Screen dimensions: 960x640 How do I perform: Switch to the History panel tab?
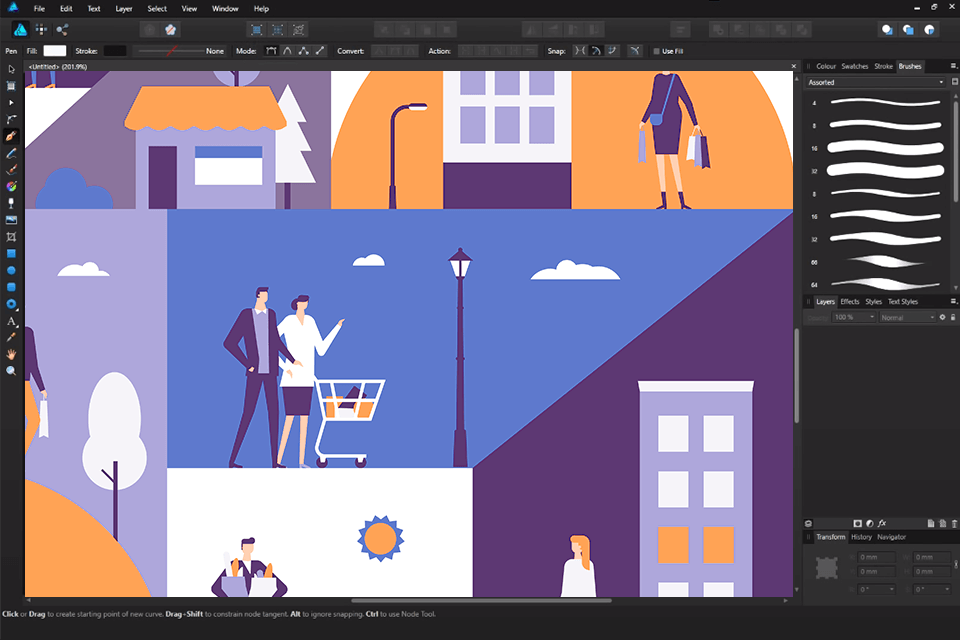[x=862, y=537]
